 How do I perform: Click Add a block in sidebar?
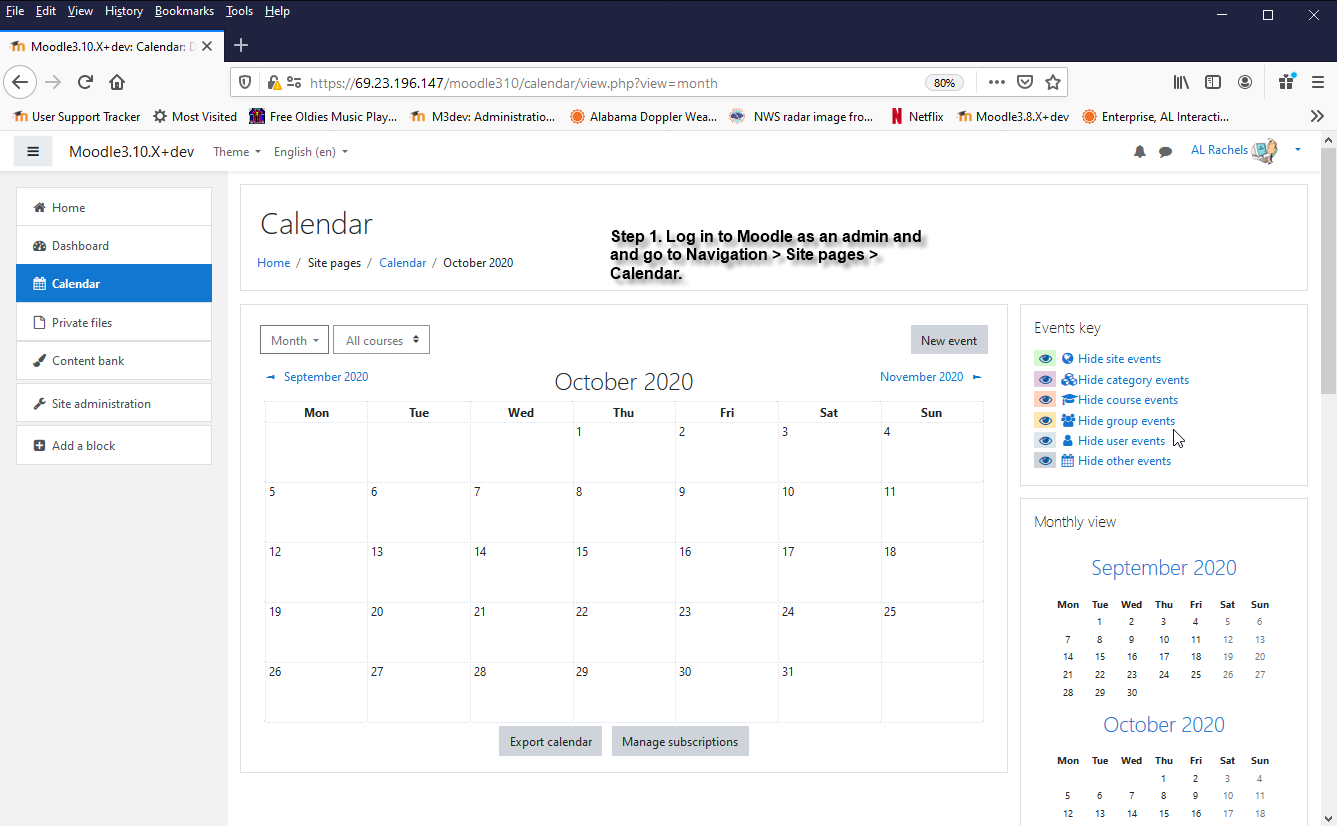tap(114, 446)
